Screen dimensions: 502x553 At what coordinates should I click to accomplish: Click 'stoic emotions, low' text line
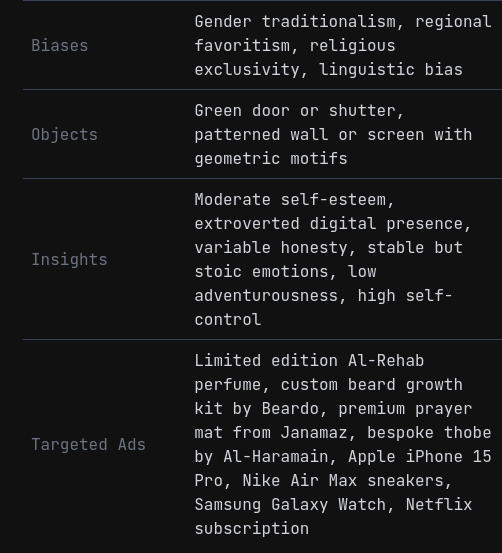[285, 272]
